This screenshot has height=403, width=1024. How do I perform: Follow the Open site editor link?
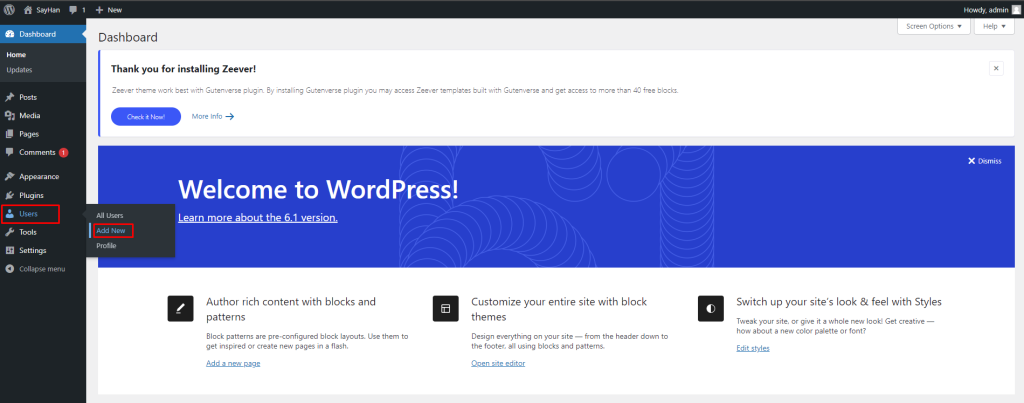[x=498, y=363]
